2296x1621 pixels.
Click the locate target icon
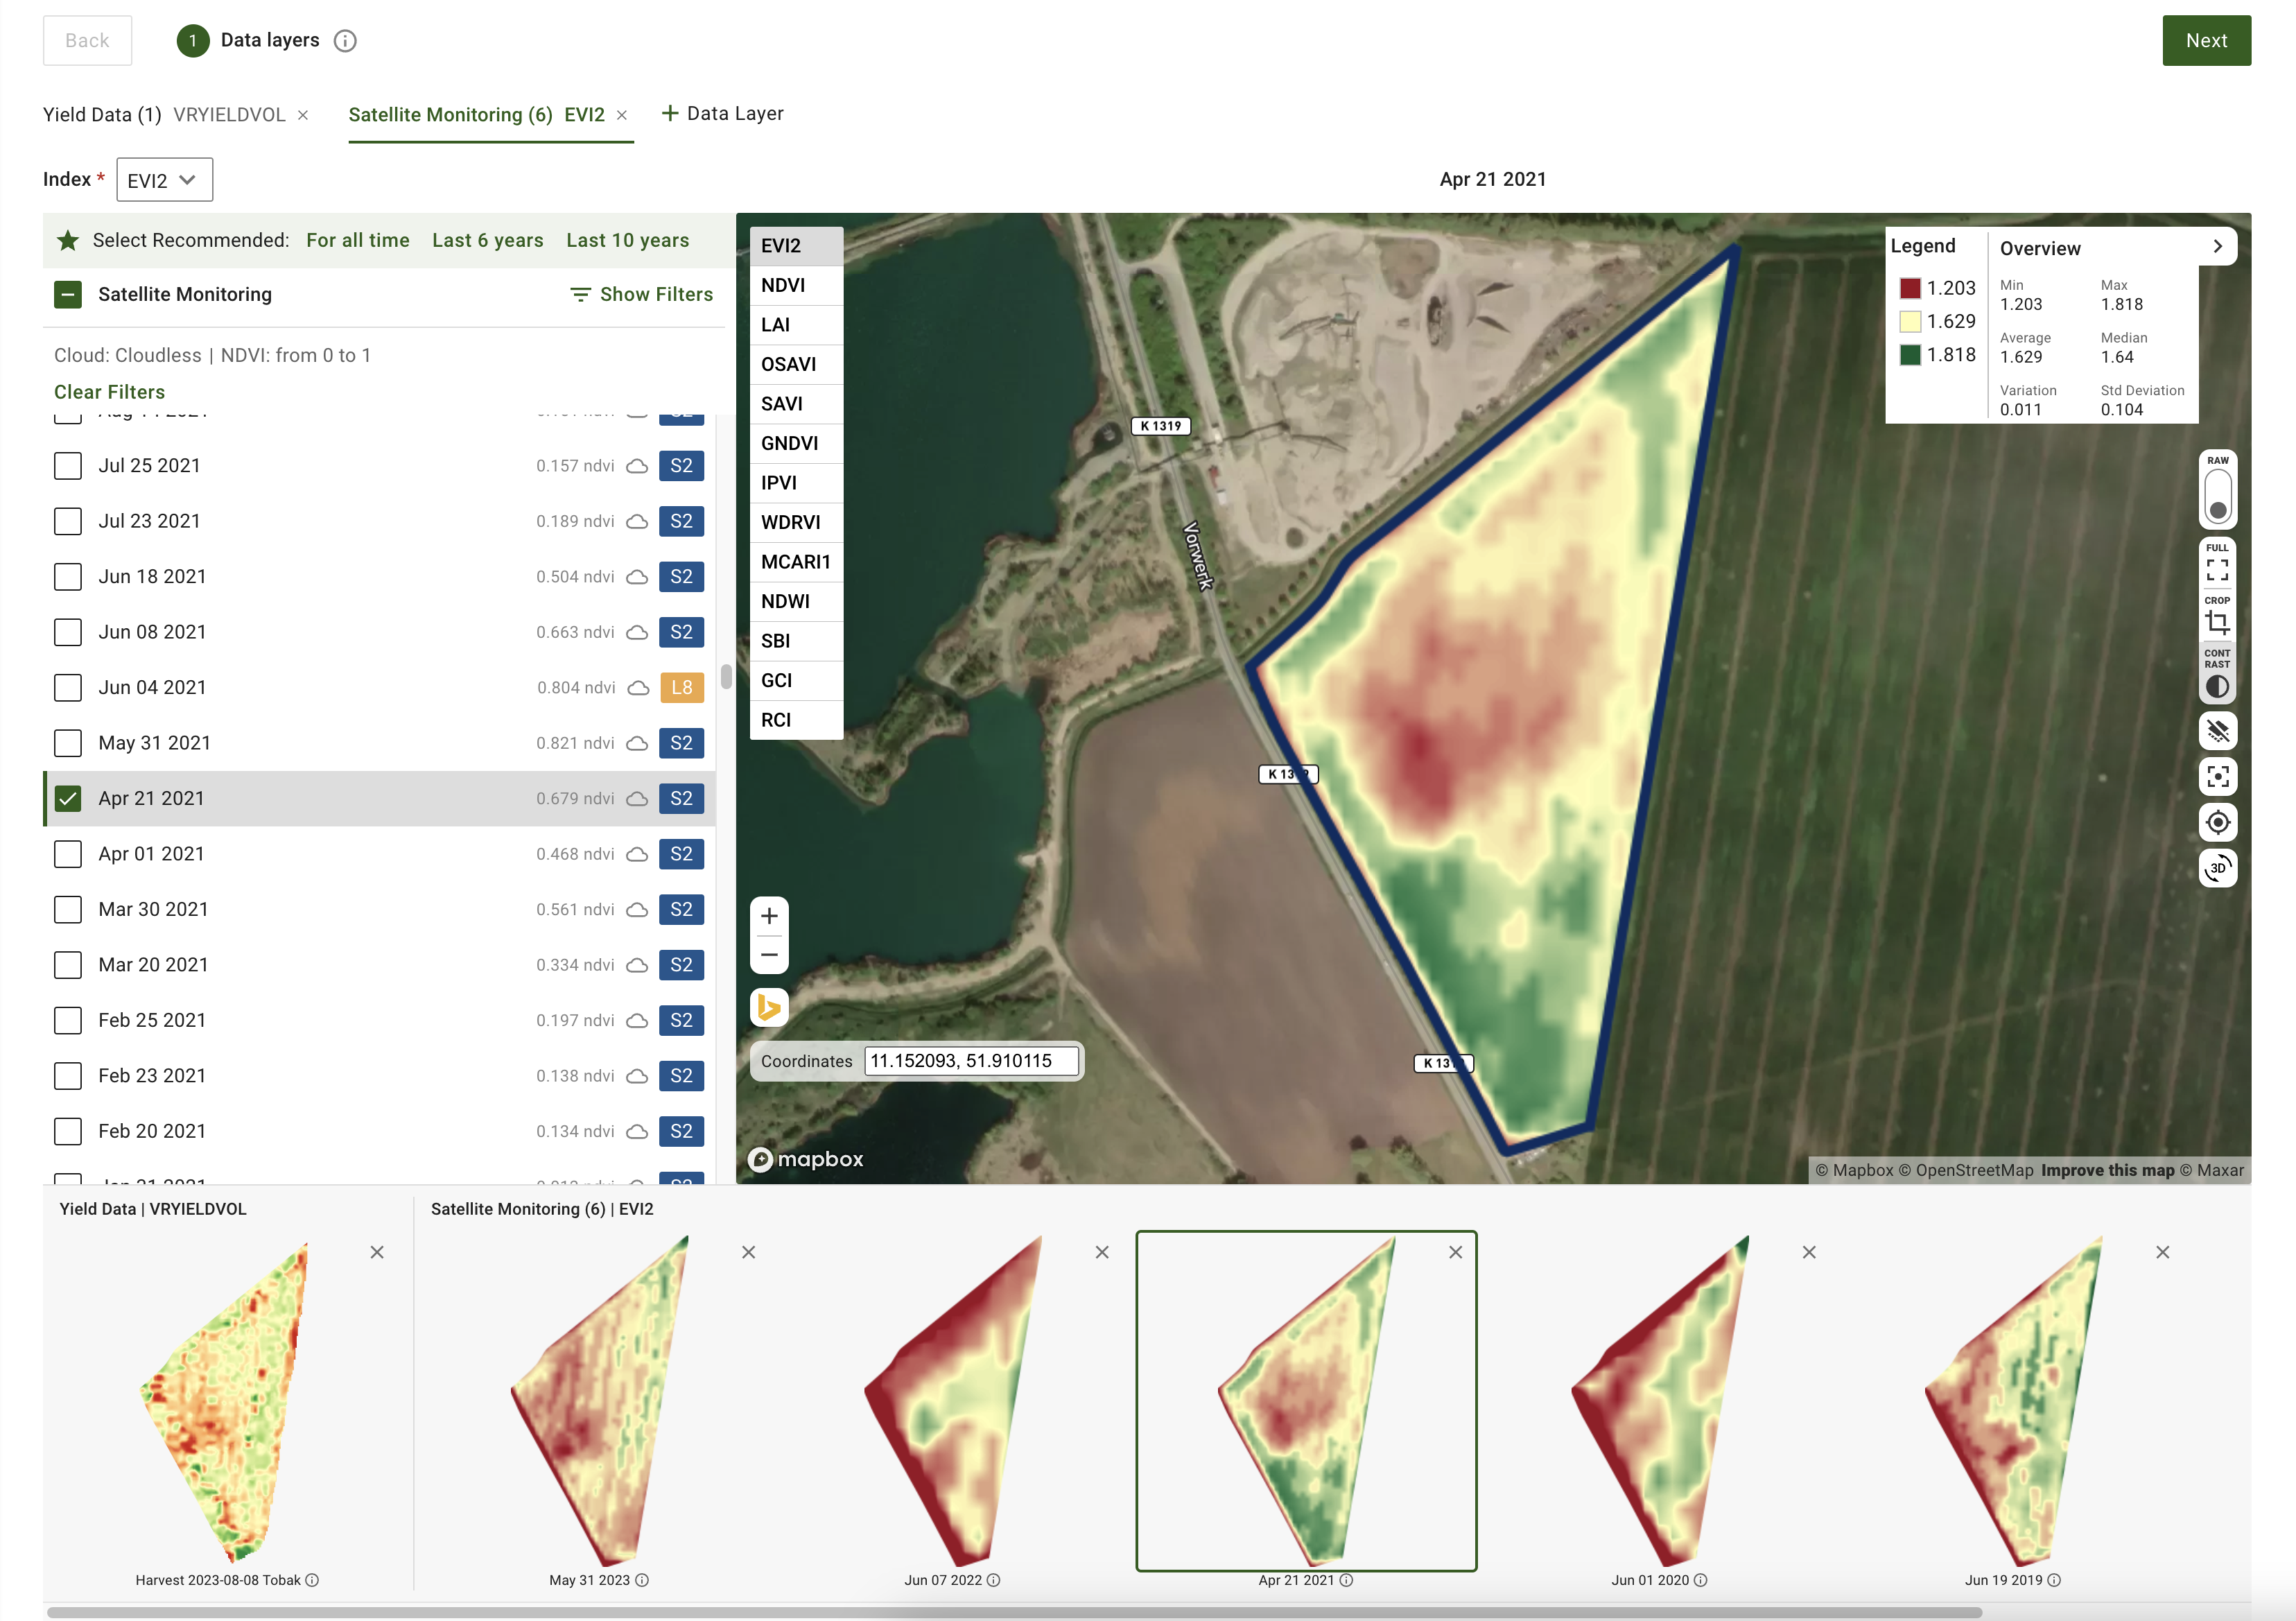tap(2216, 822)
